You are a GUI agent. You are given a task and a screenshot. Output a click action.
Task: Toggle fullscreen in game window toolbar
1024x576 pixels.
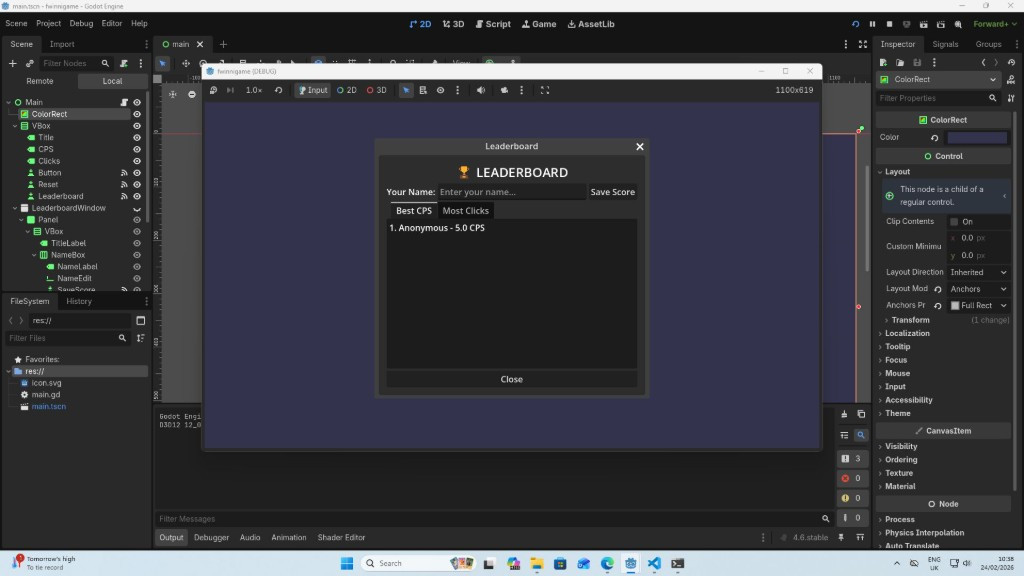(545, 90)
